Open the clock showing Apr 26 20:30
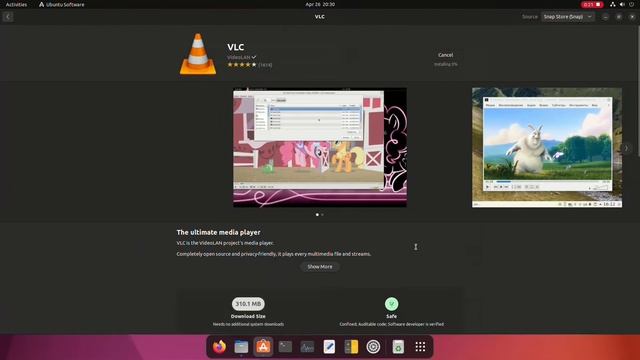640x360 pixels. click(x=320, y=4)
